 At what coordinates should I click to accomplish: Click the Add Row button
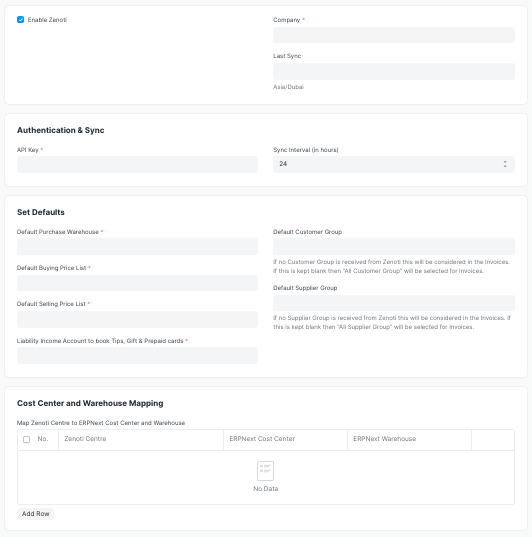(36, 514)
